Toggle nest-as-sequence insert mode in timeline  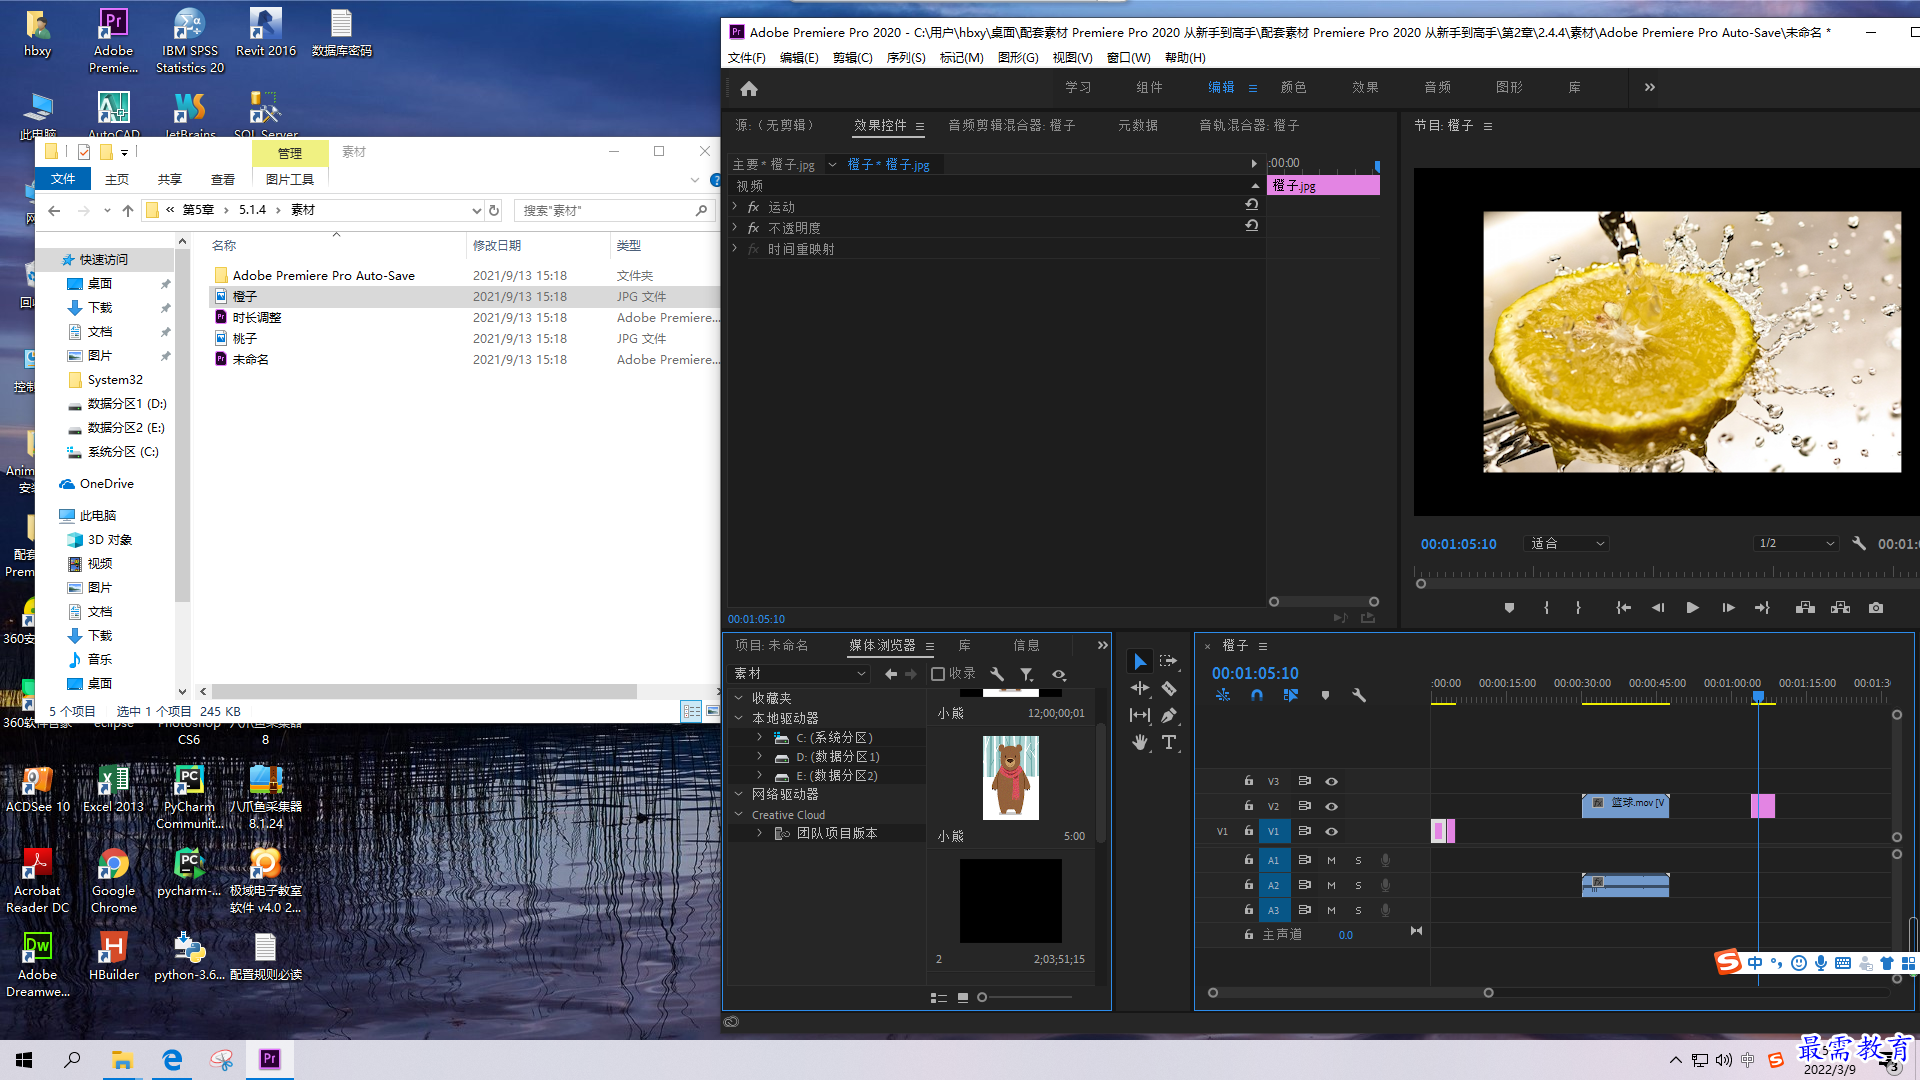pos(1223,695)
